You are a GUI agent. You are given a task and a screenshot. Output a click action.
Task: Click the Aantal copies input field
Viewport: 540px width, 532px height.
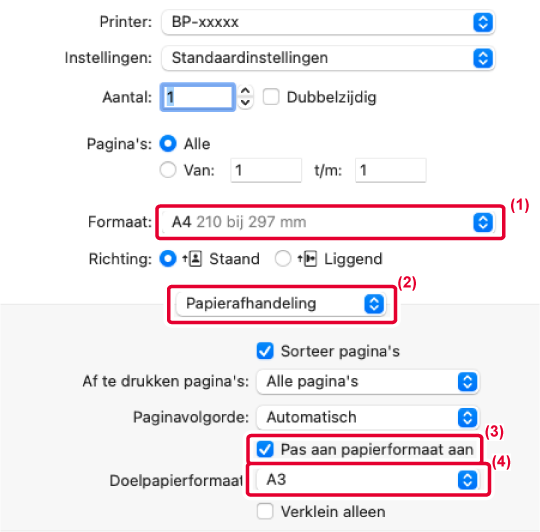click(198, 97)
